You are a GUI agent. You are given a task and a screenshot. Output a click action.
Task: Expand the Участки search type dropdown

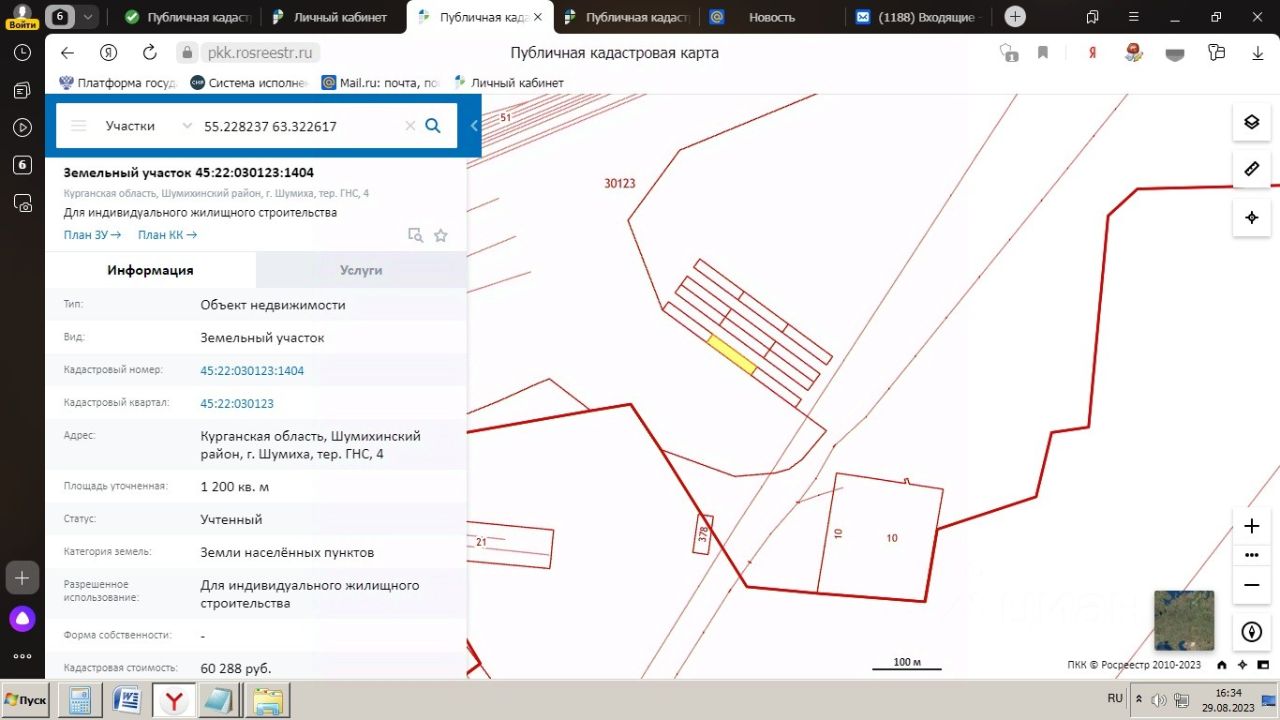tap(148, 126)
